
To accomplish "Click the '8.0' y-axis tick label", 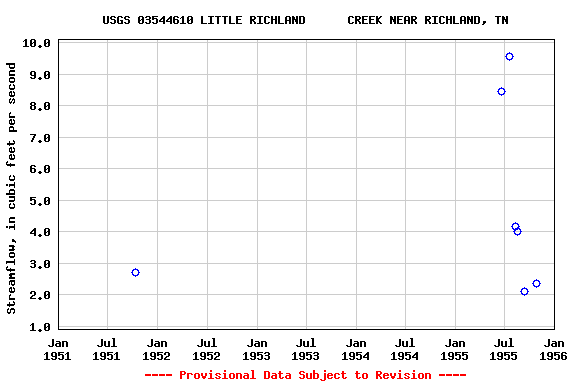I will 40,106.
